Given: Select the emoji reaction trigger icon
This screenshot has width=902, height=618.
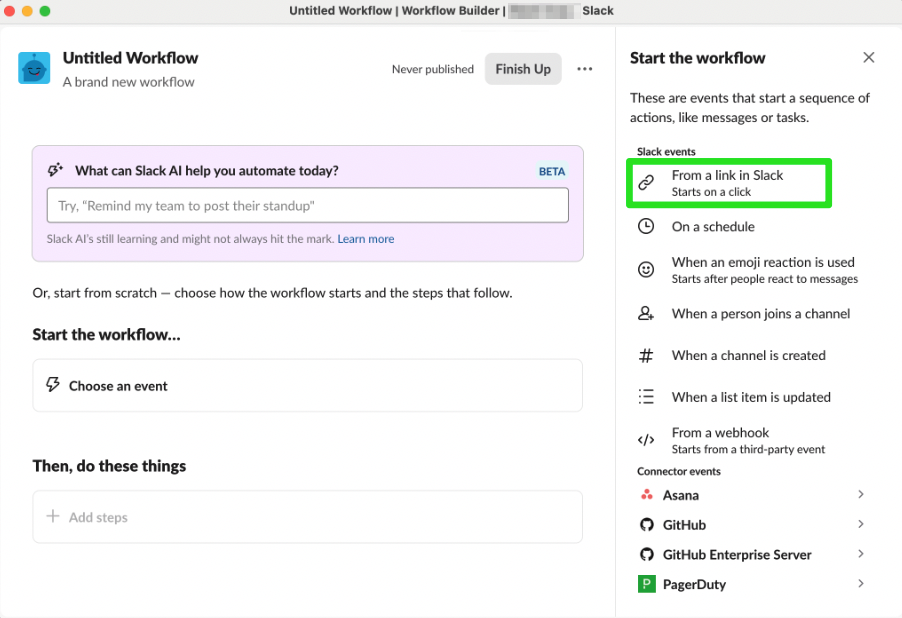Looking at the screenshot, I should [647, 268].
